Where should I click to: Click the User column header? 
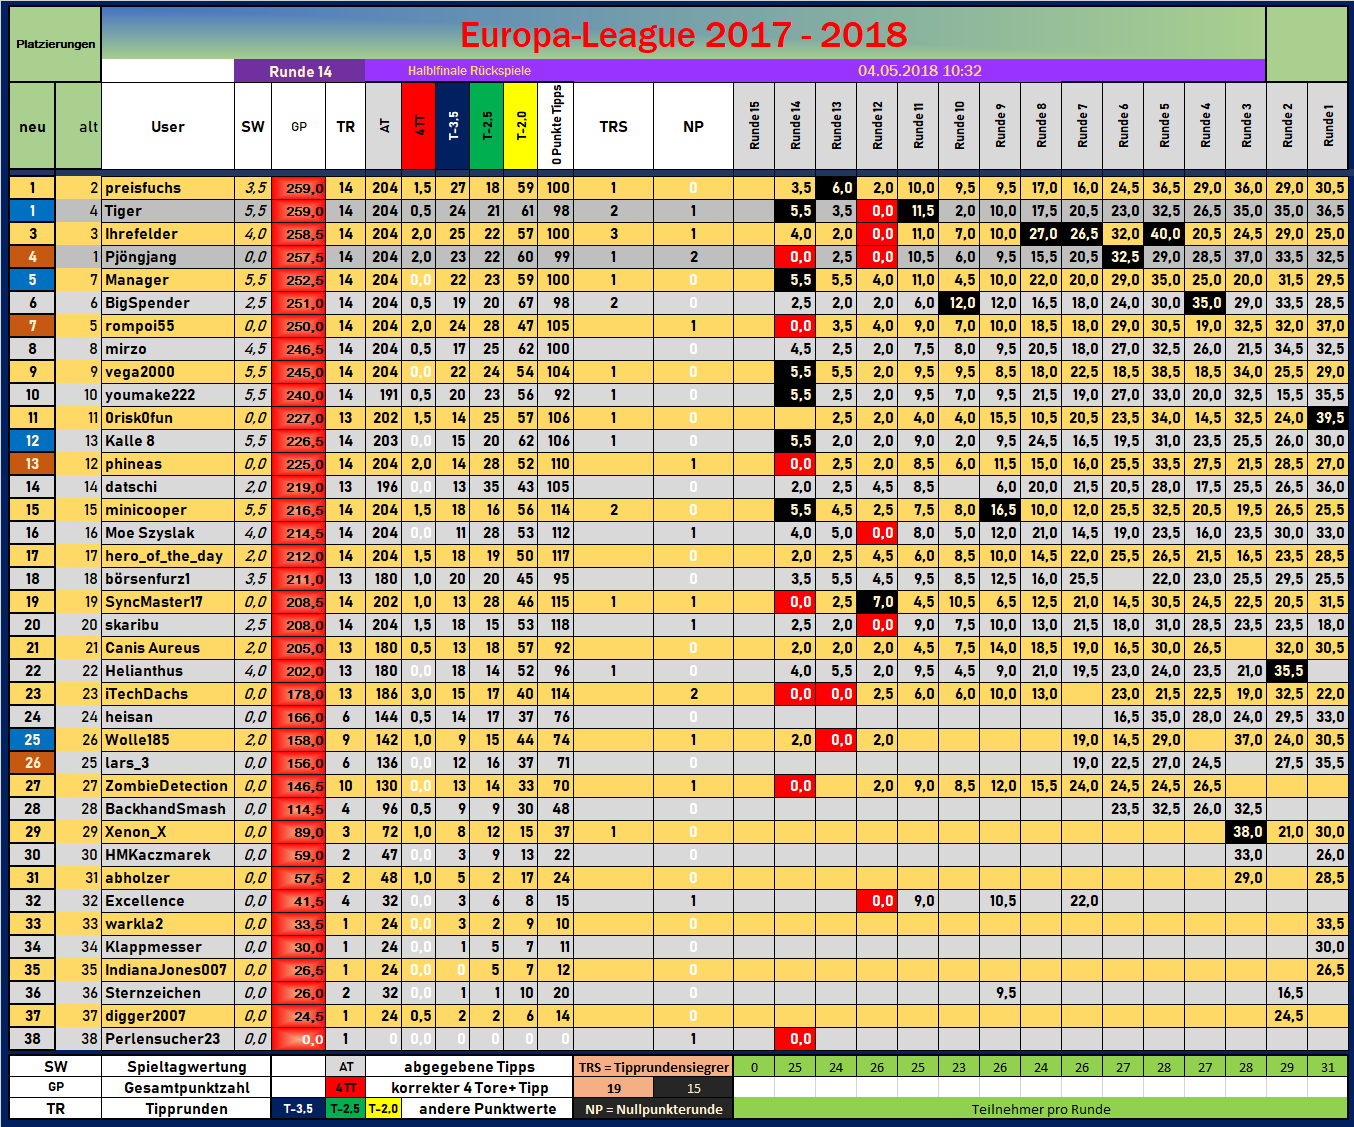pyautogui.click(x=167, y=127)
